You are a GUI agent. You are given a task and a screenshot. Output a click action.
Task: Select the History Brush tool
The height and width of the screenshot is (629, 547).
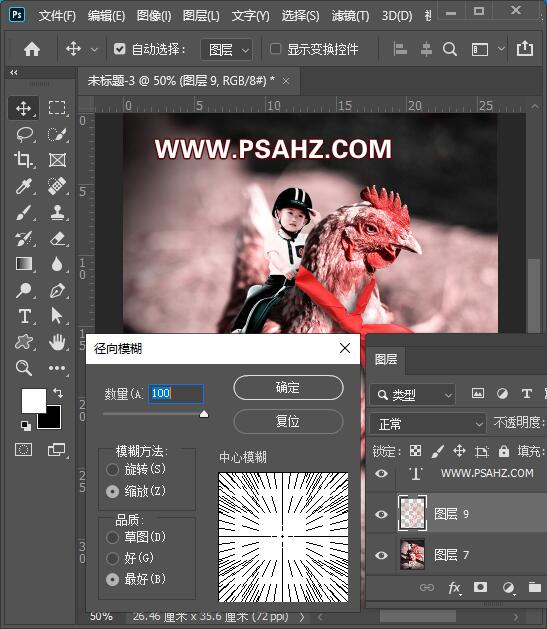click(x=24, y=238)
